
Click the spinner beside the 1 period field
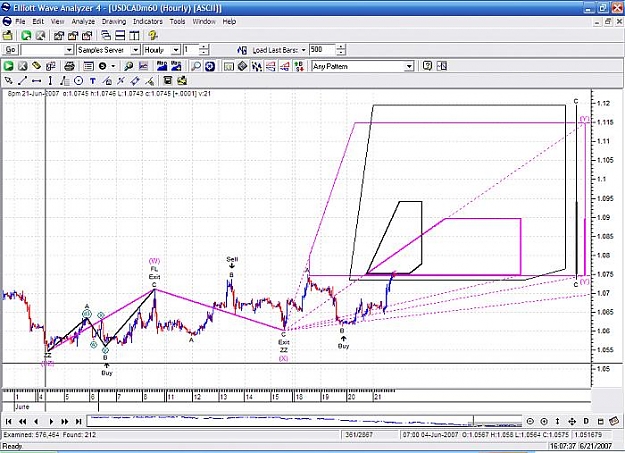click(x=204, y=50)
